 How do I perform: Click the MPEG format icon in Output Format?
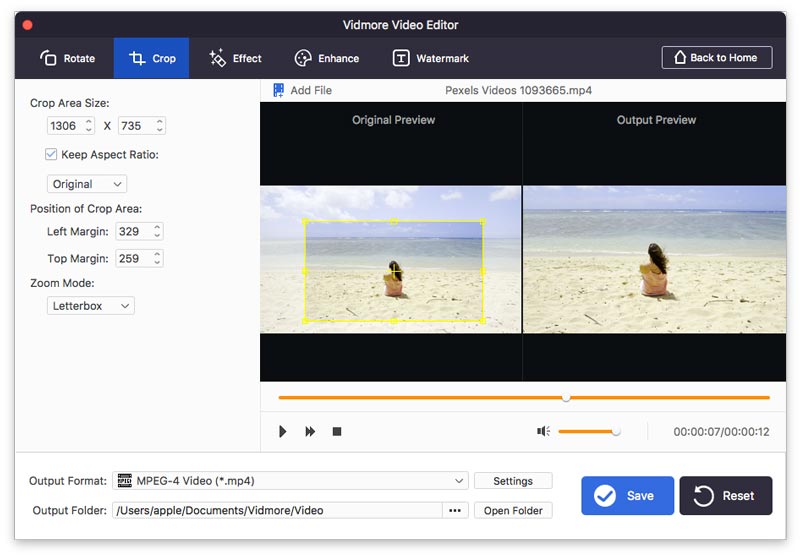pyautogui.click(x=124, y=480)
